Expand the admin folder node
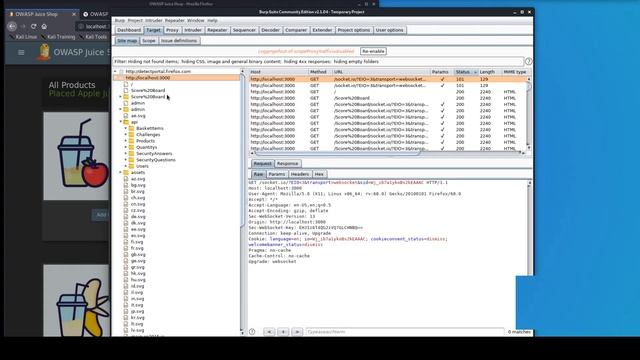The image size is (640, 360). click(120, 109)
